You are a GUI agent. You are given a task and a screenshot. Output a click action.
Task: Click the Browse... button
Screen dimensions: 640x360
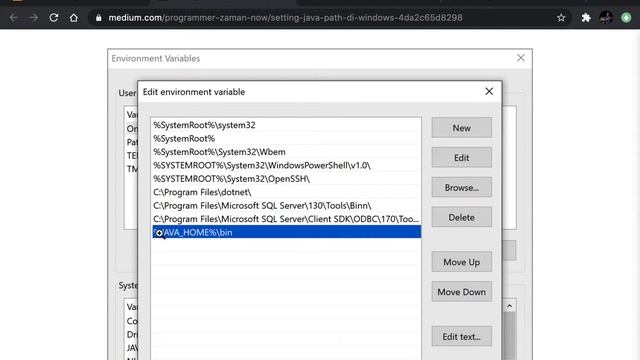coord(462,187)
